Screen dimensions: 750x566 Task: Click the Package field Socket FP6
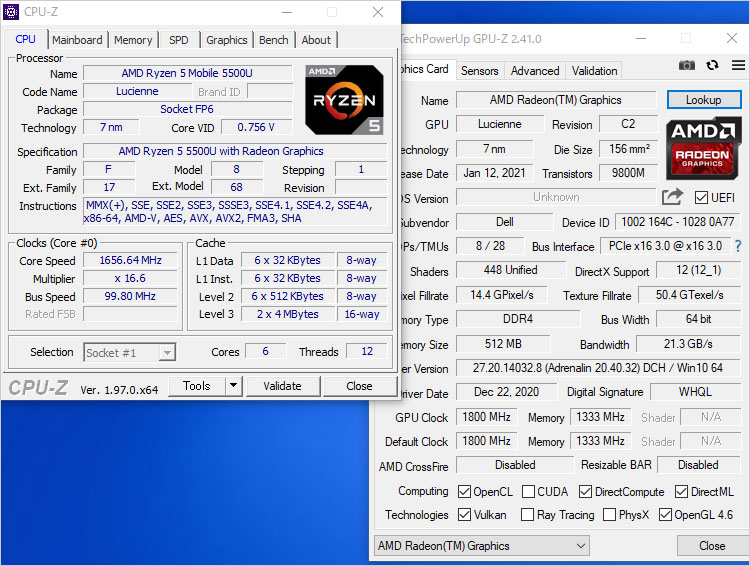[x=187, y=109]
